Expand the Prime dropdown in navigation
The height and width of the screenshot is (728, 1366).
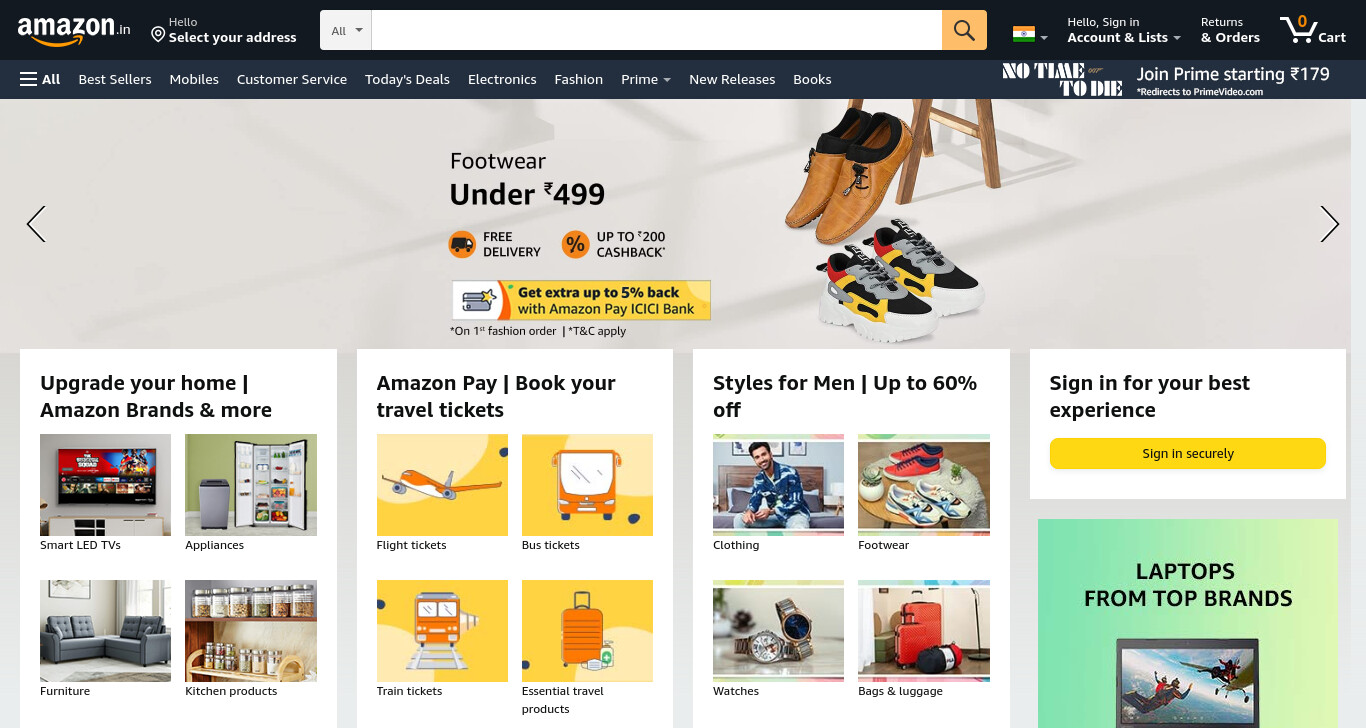coord(645,79)
